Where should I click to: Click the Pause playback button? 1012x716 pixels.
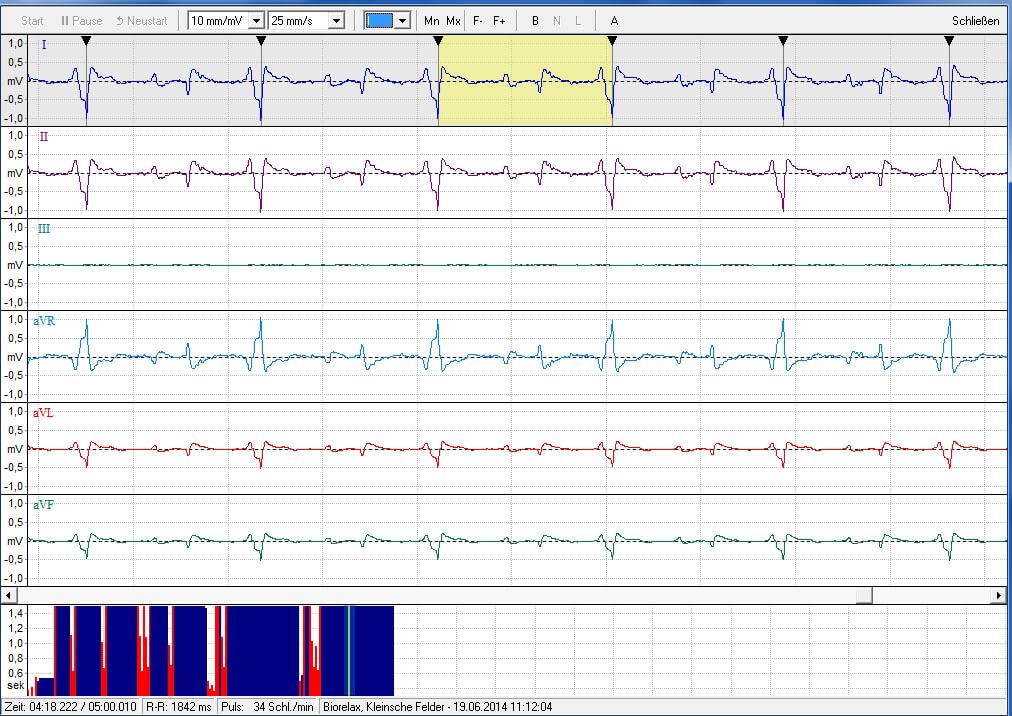tap(81, 21)
